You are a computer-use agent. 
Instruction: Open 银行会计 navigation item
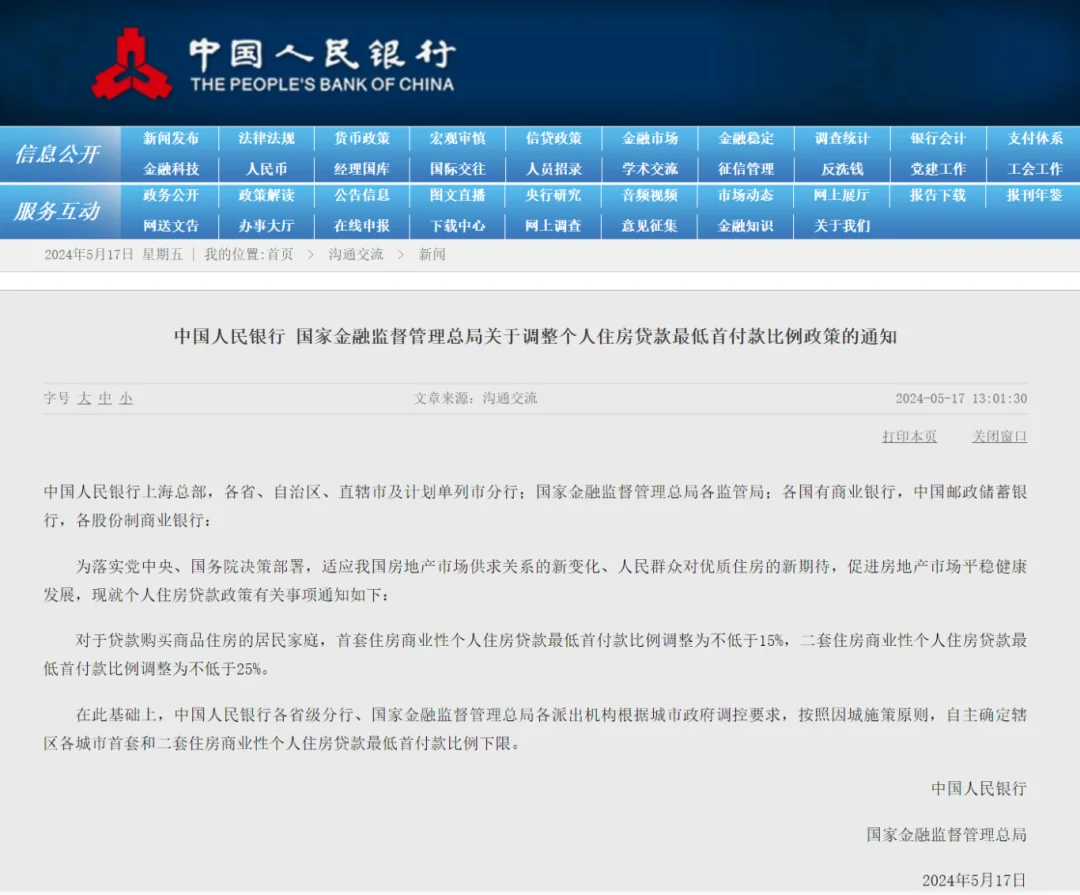938,138
